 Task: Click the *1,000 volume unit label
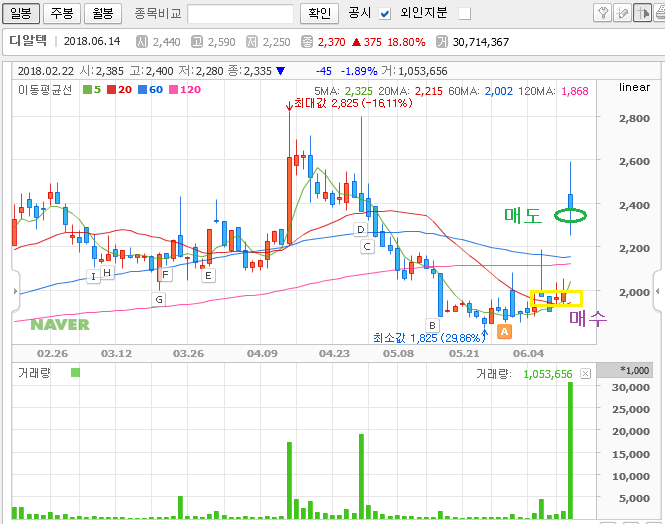tap(634, 371)
